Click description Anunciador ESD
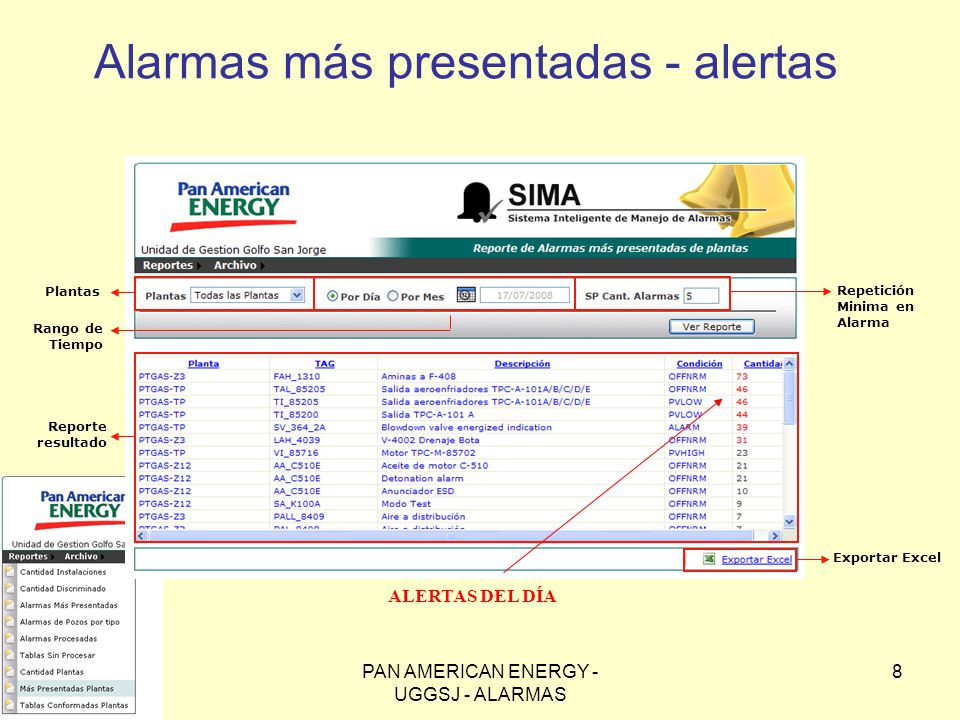 pos(418,491)
